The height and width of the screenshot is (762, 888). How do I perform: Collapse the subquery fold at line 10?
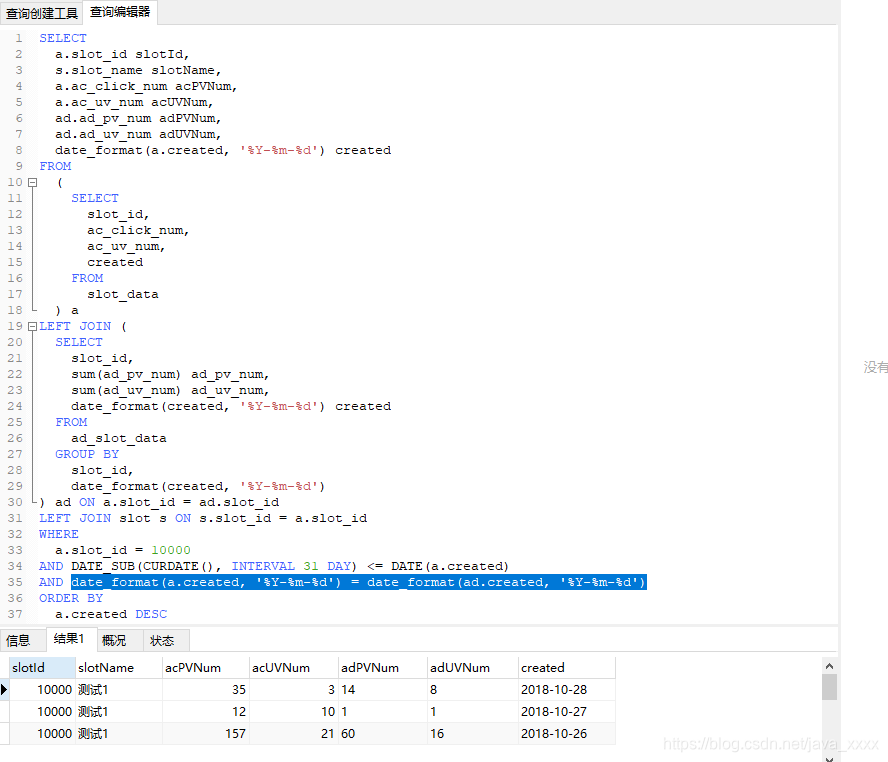pos(33,182)
